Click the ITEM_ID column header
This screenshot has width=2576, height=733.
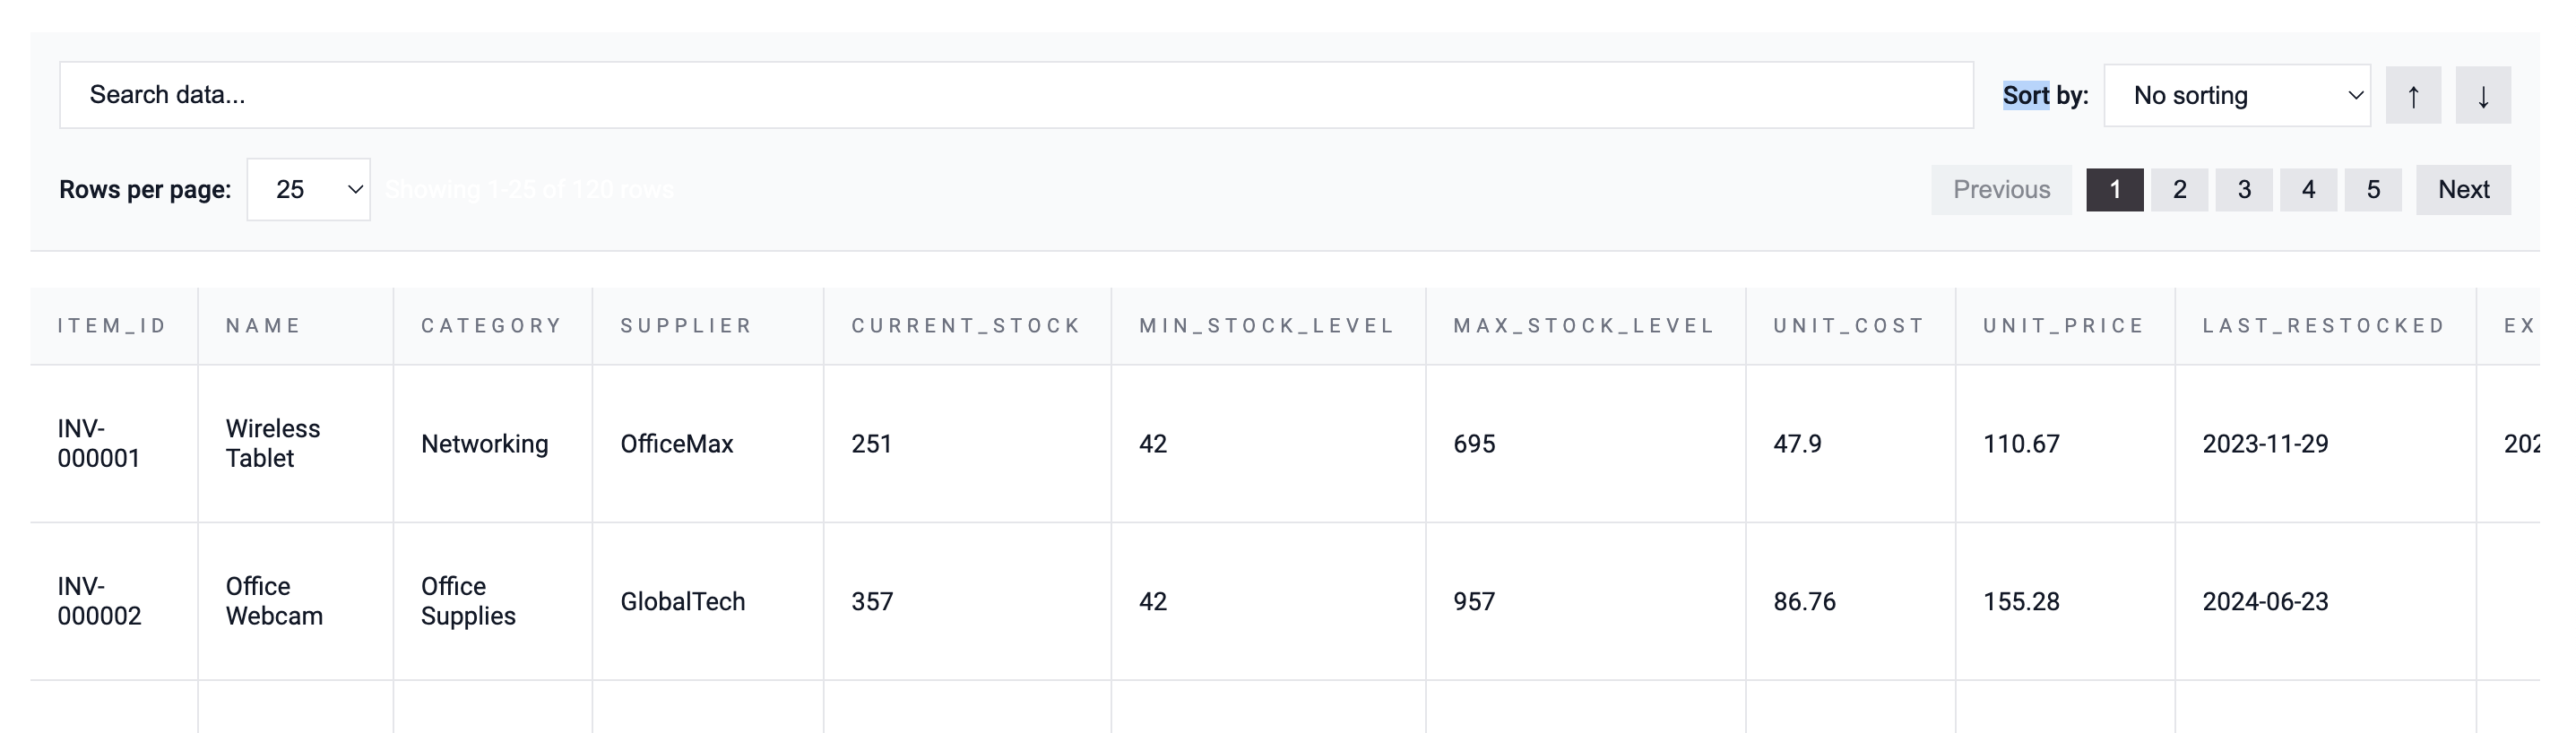112,326
